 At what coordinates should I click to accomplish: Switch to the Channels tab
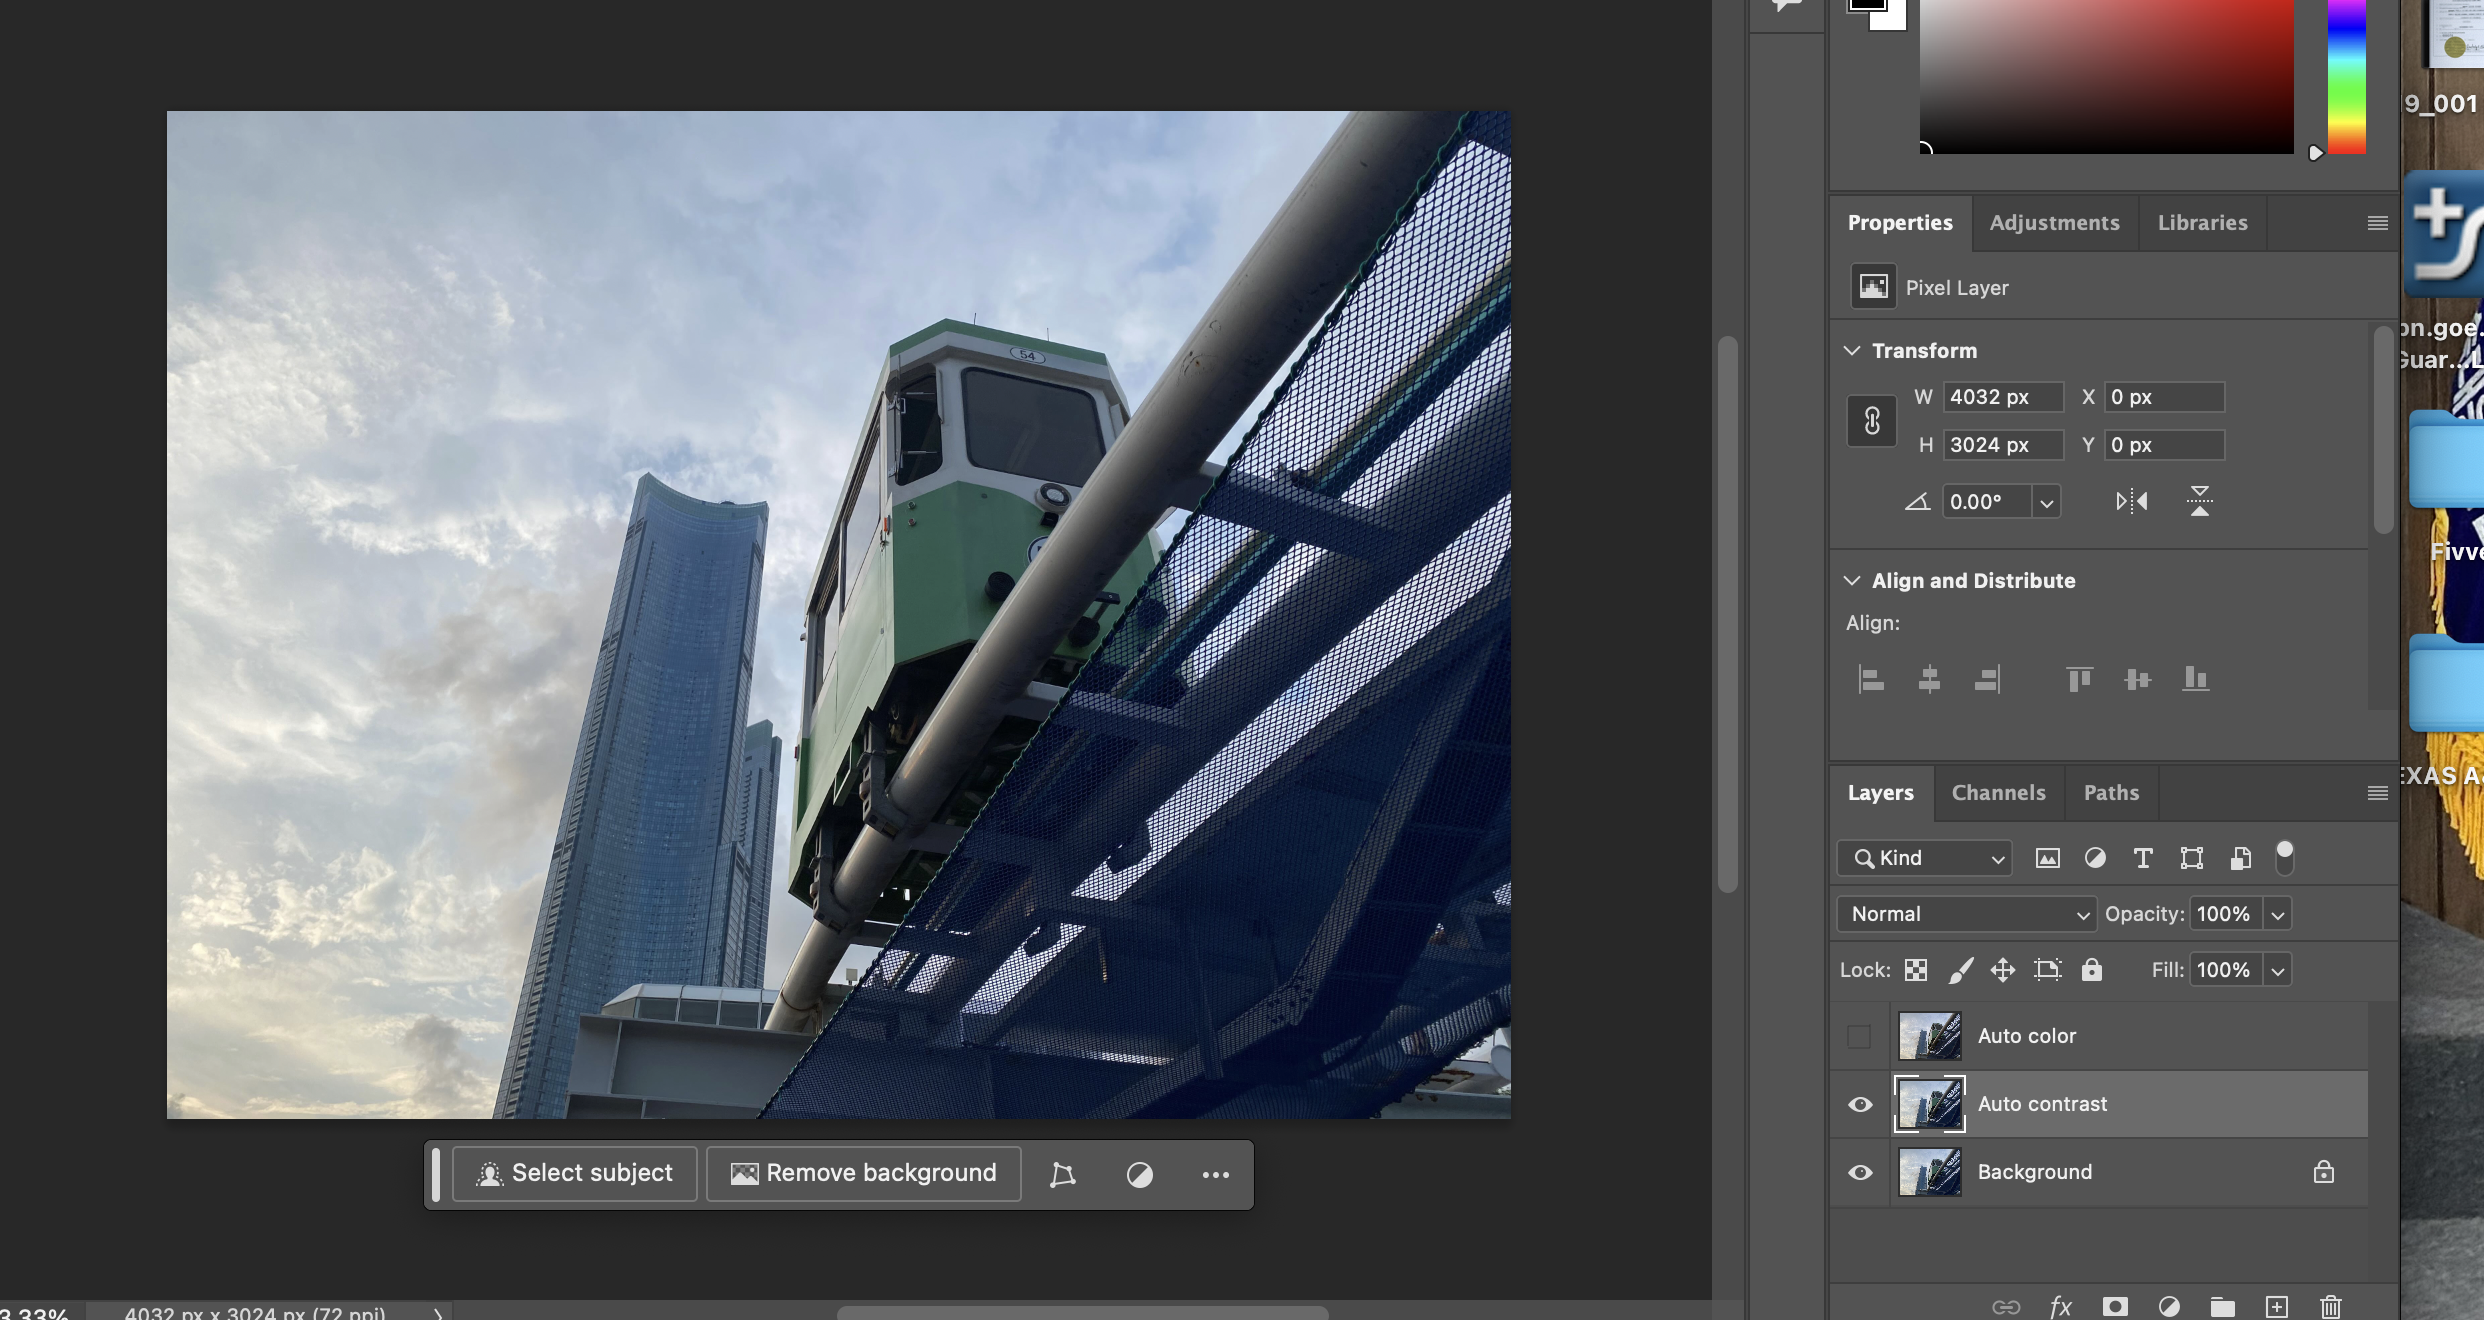pos(1998,793)
